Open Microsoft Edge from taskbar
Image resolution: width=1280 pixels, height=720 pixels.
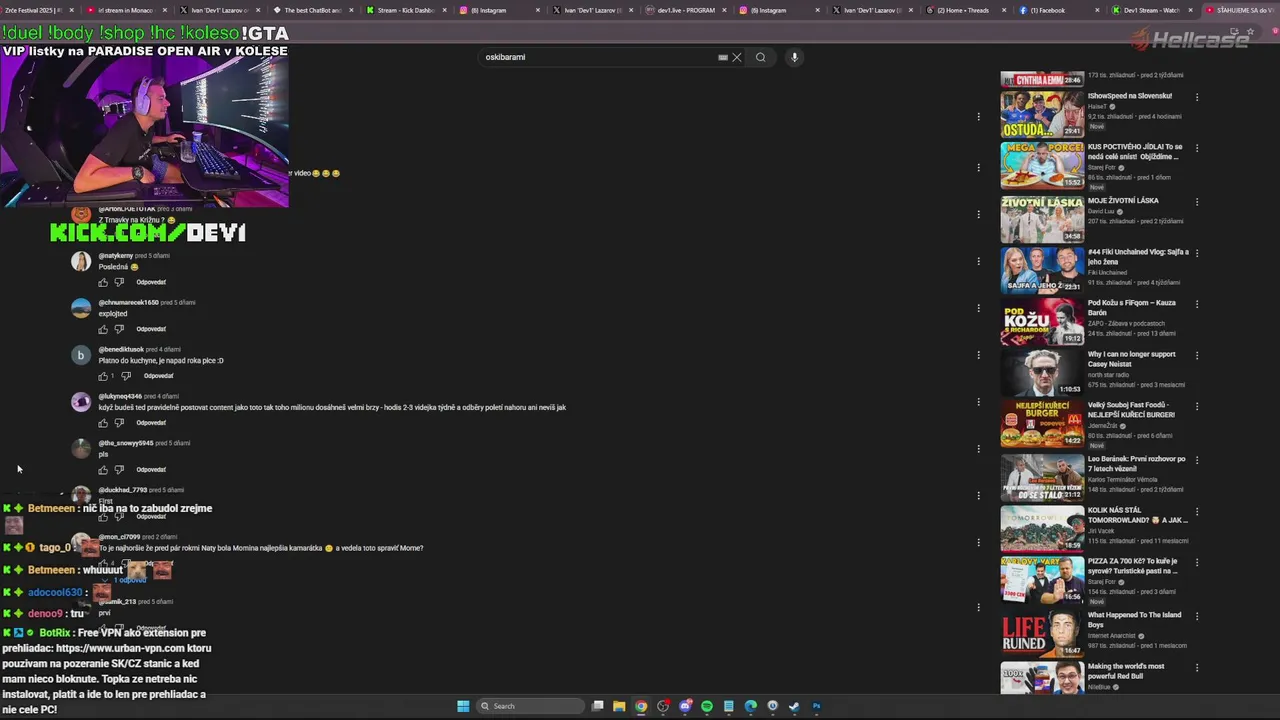(751, 706)
